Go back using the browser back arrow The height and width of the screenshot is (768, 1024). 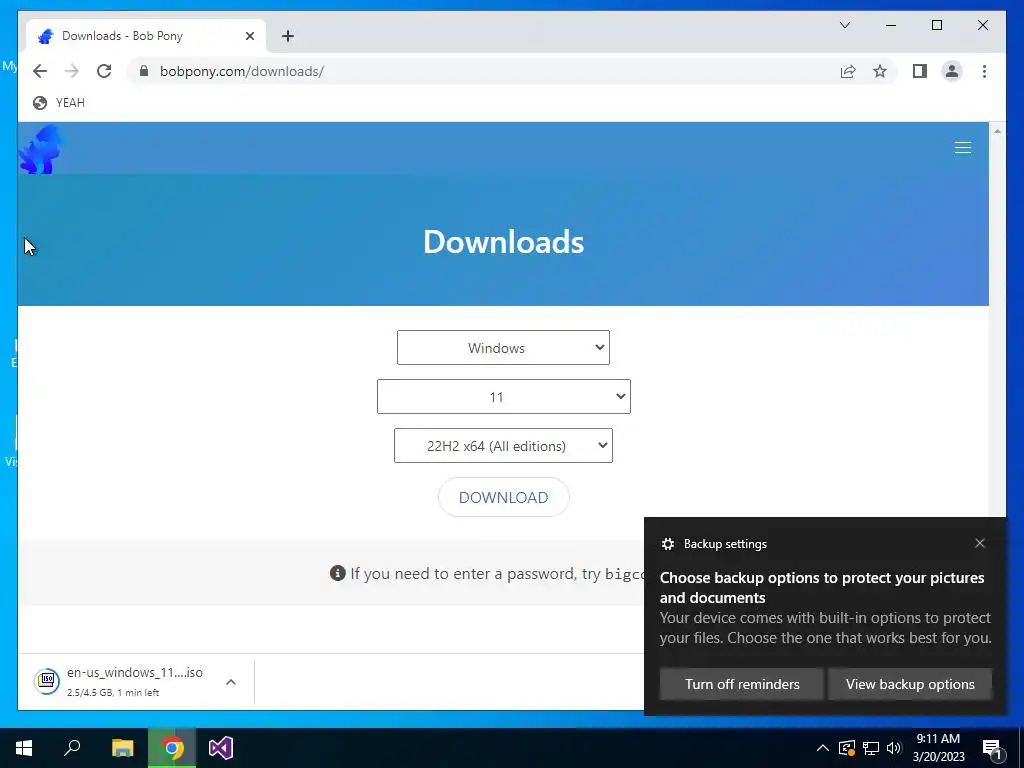[40, 71]
